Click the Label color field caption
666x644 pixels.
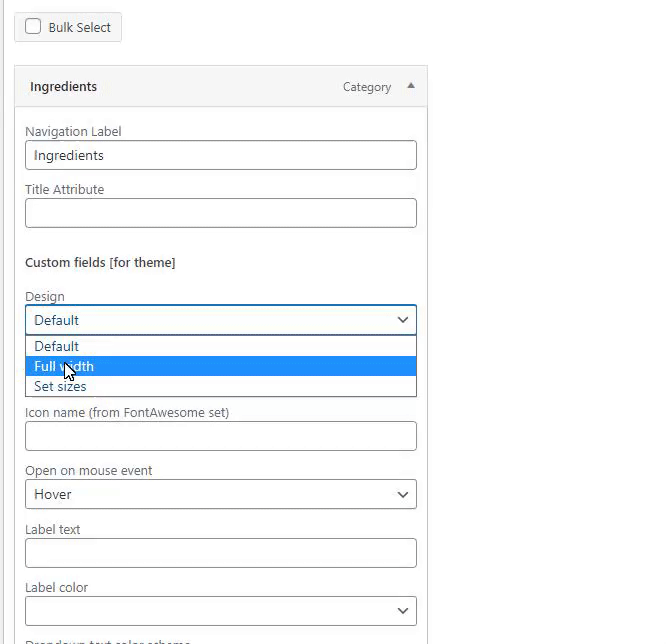[56, 587]
